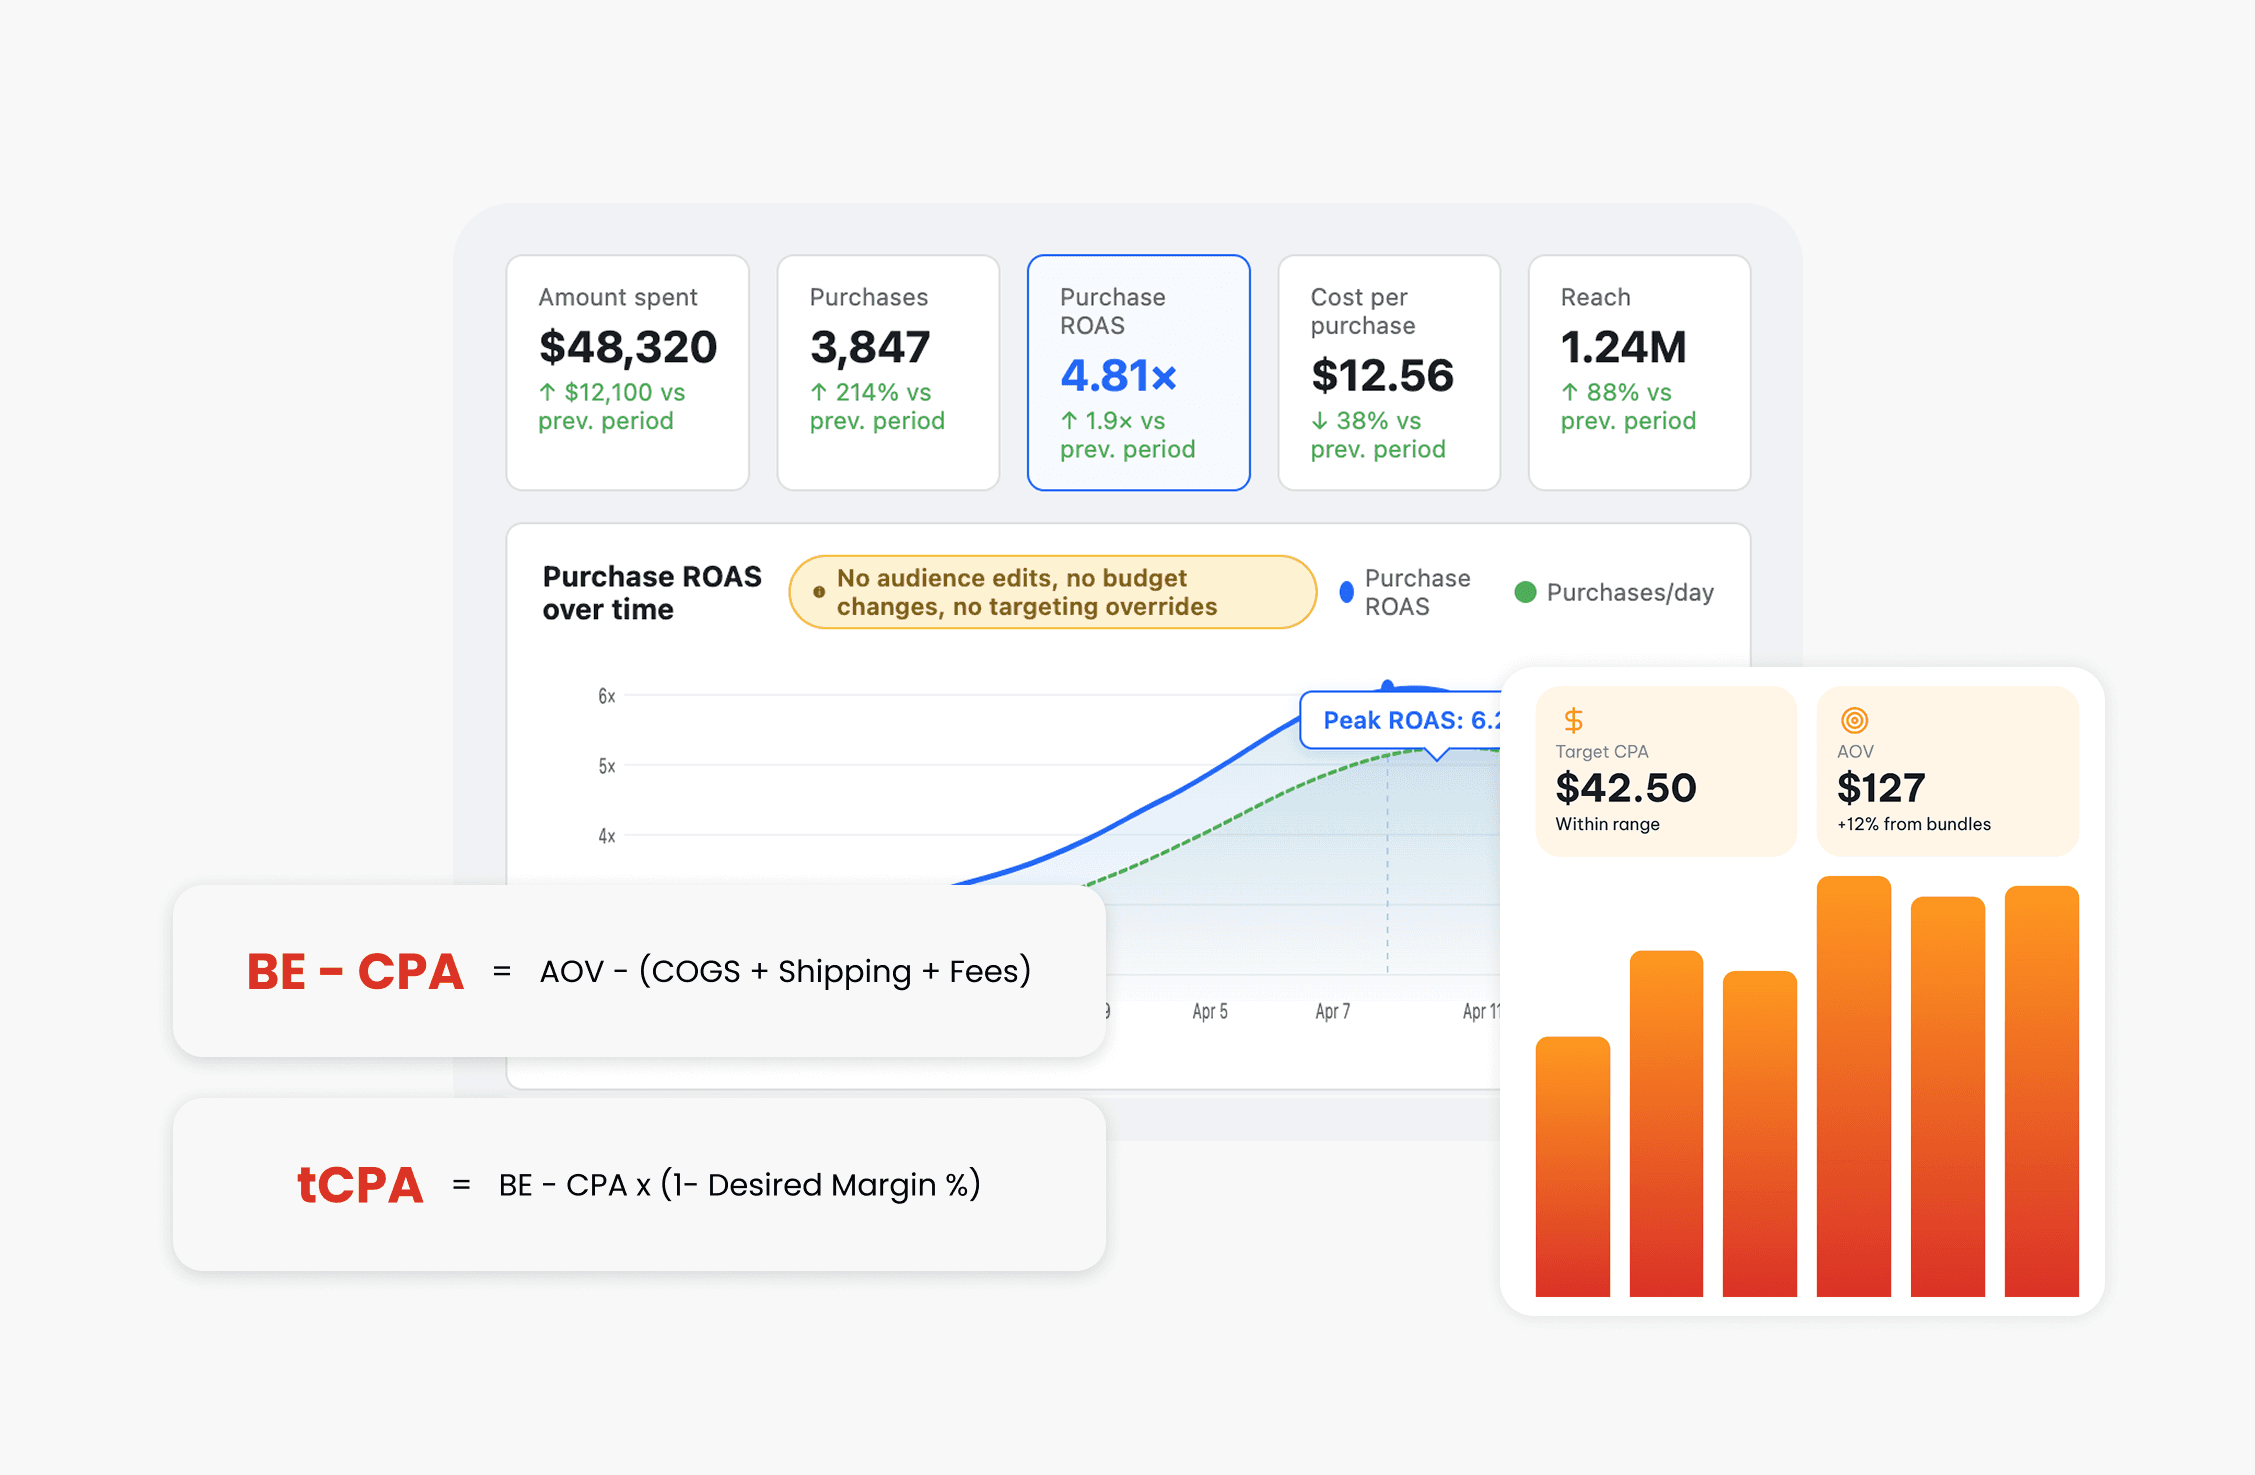
Task: Select the Purchase ROAS metric card
Action: 1138,372
